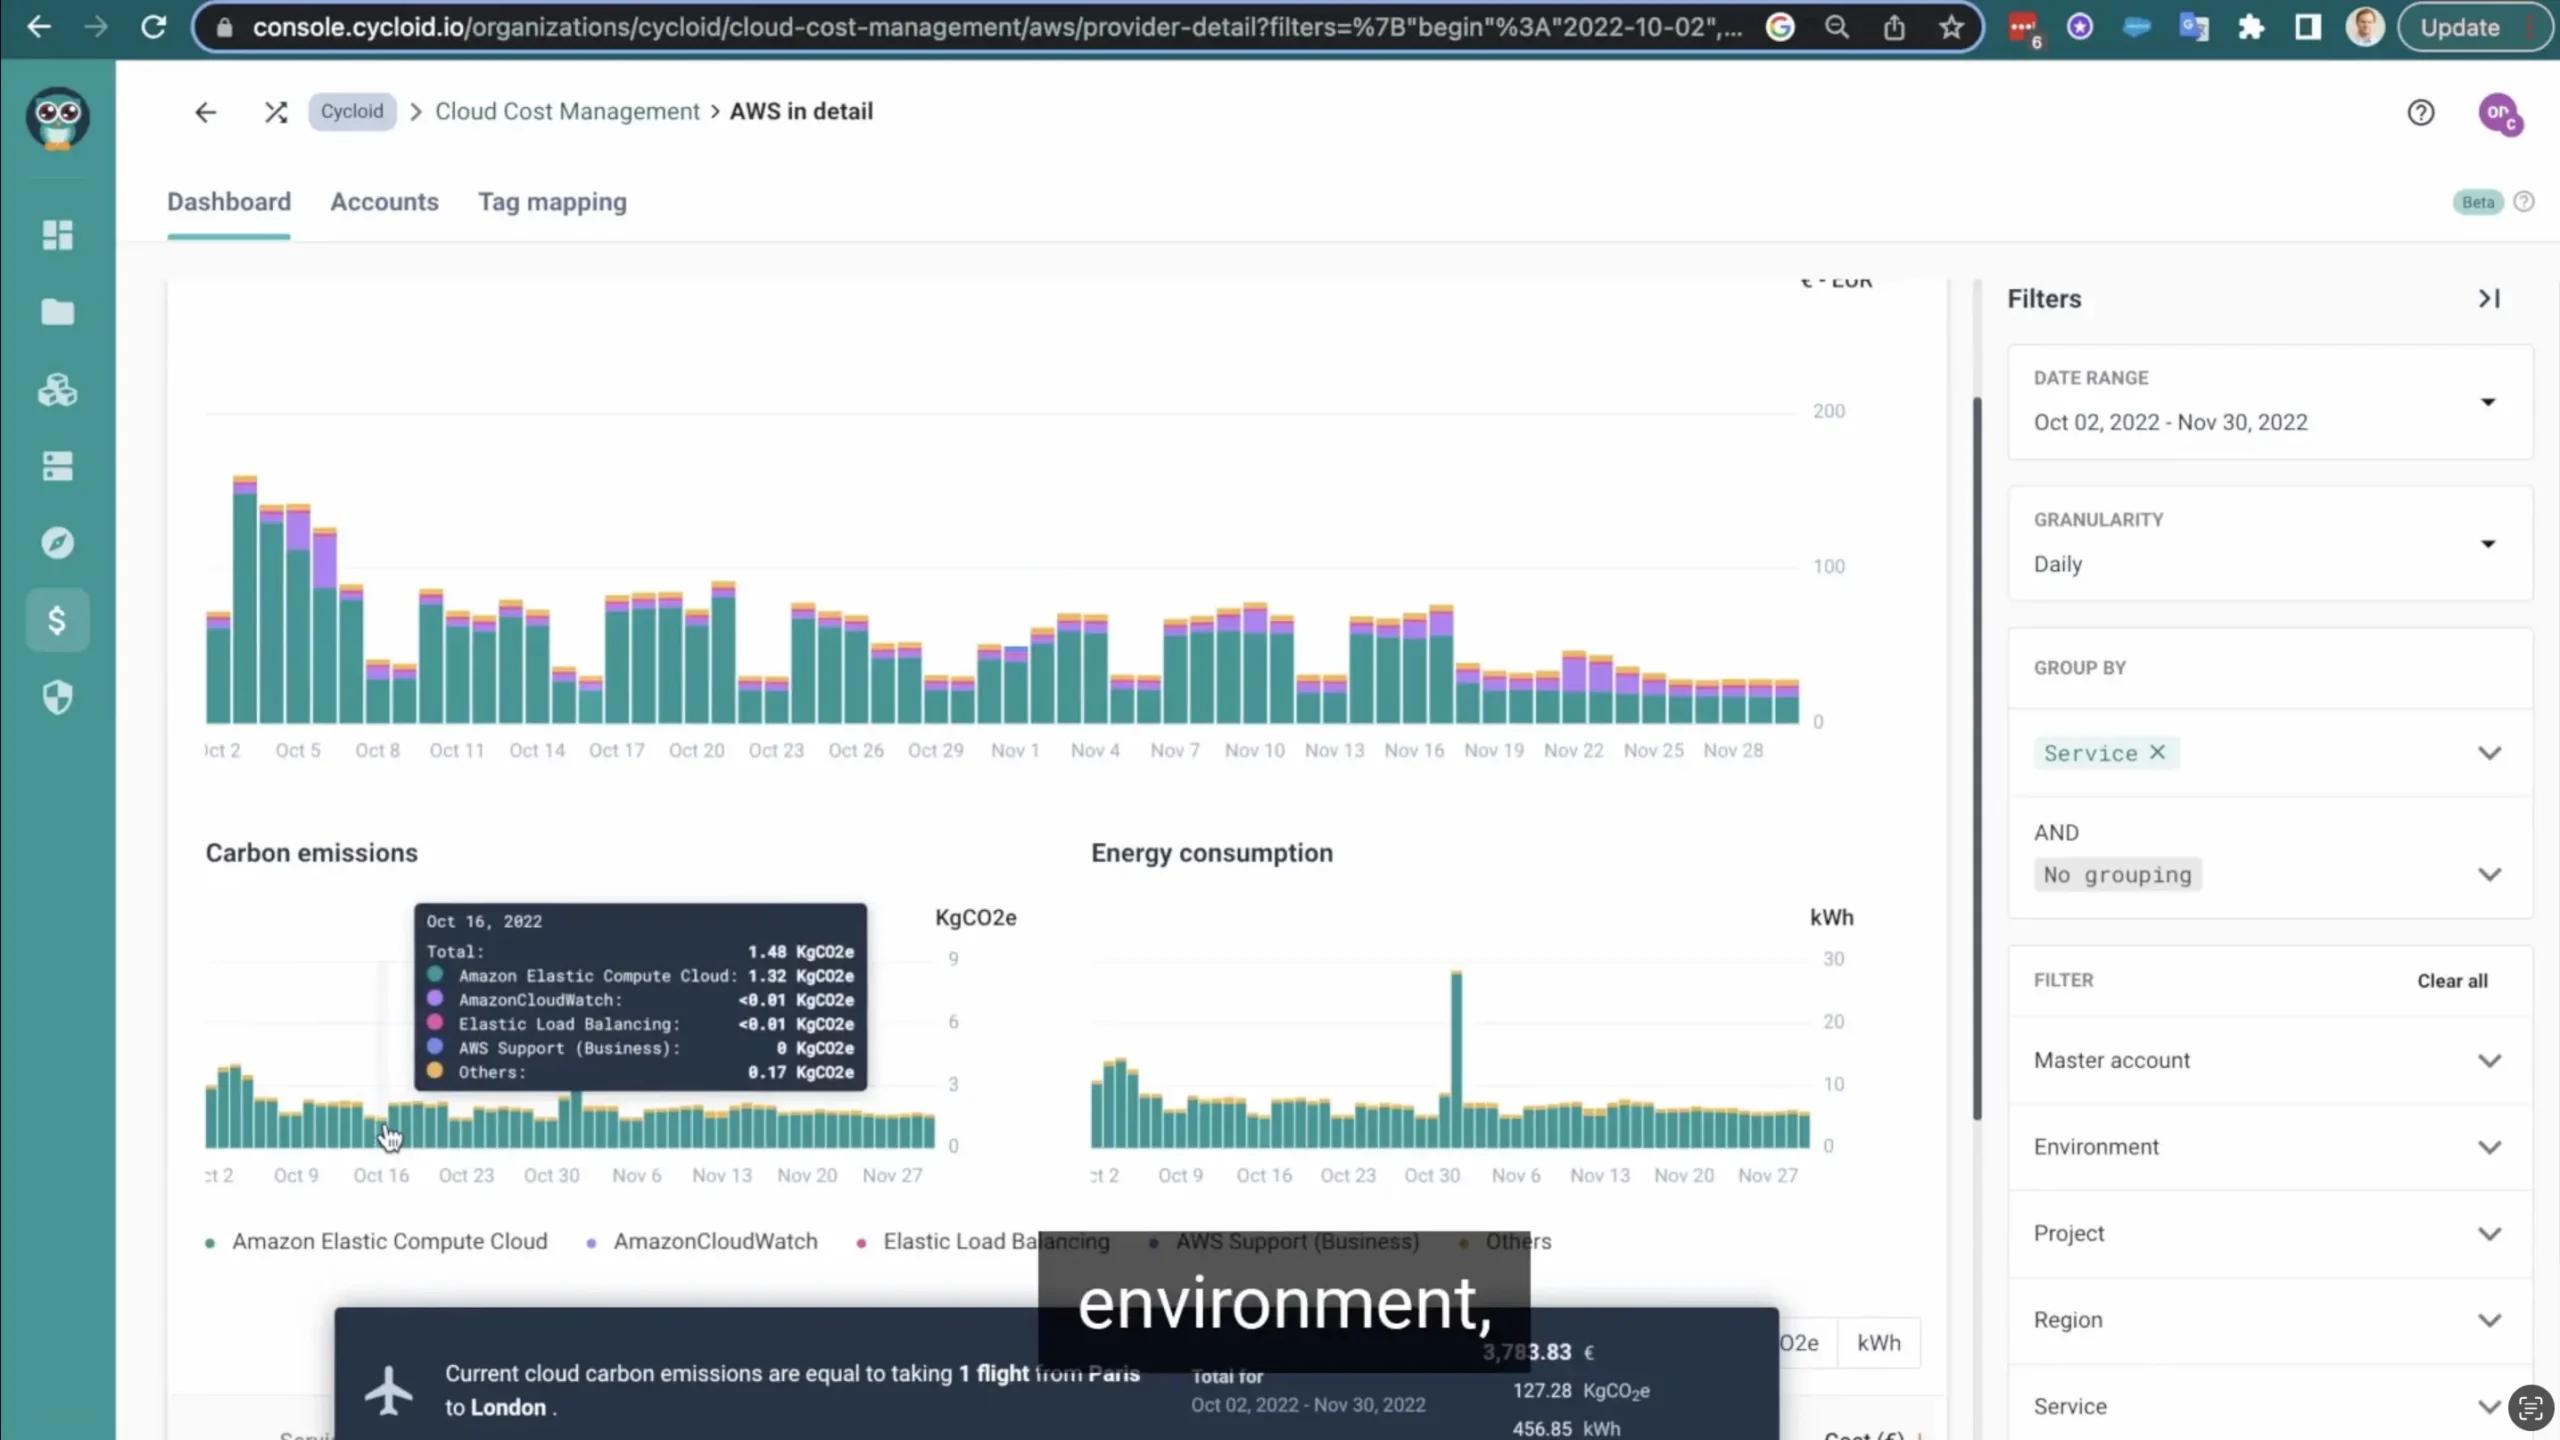
Task: Click the AWS in detail breadcrumb text
Action: 801,112
